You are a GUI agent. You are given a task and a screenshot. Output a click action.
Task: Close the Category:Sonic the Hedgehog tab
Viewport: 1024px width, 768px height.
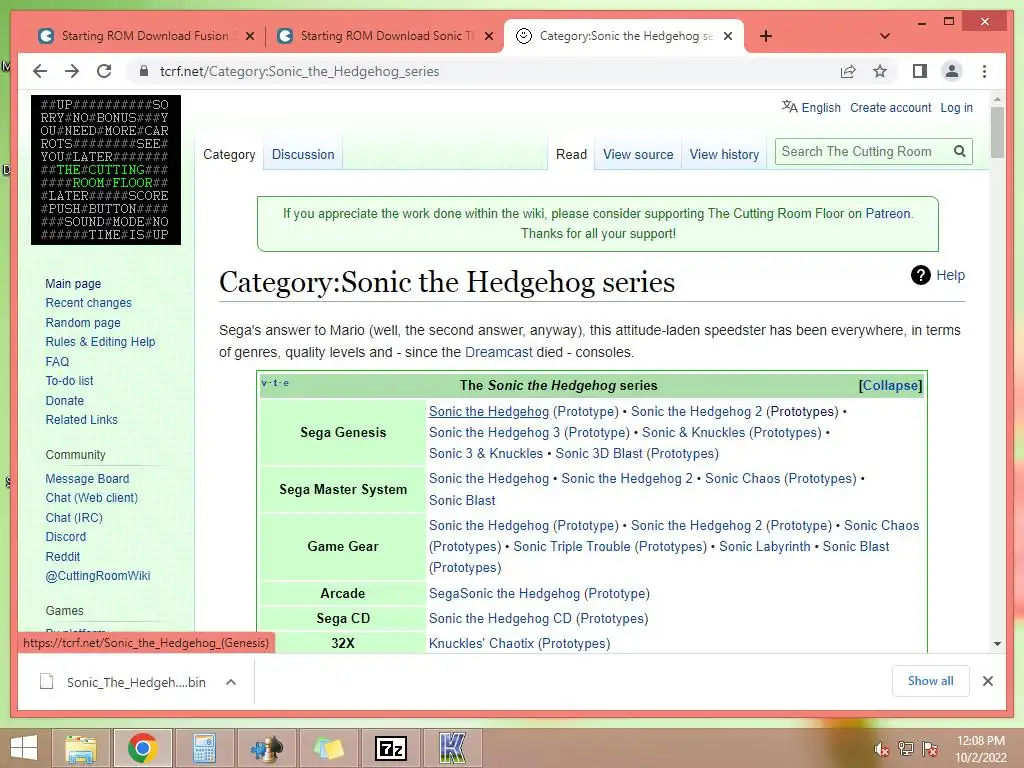728,36
